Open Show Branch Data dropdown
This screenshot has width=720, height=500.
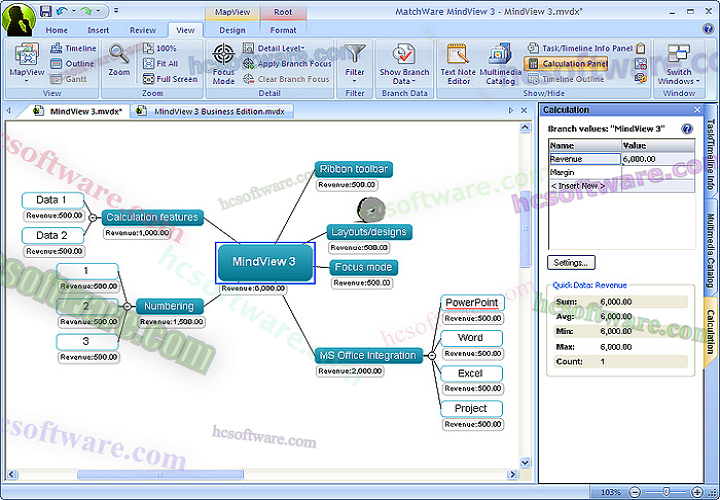point(405,64)
